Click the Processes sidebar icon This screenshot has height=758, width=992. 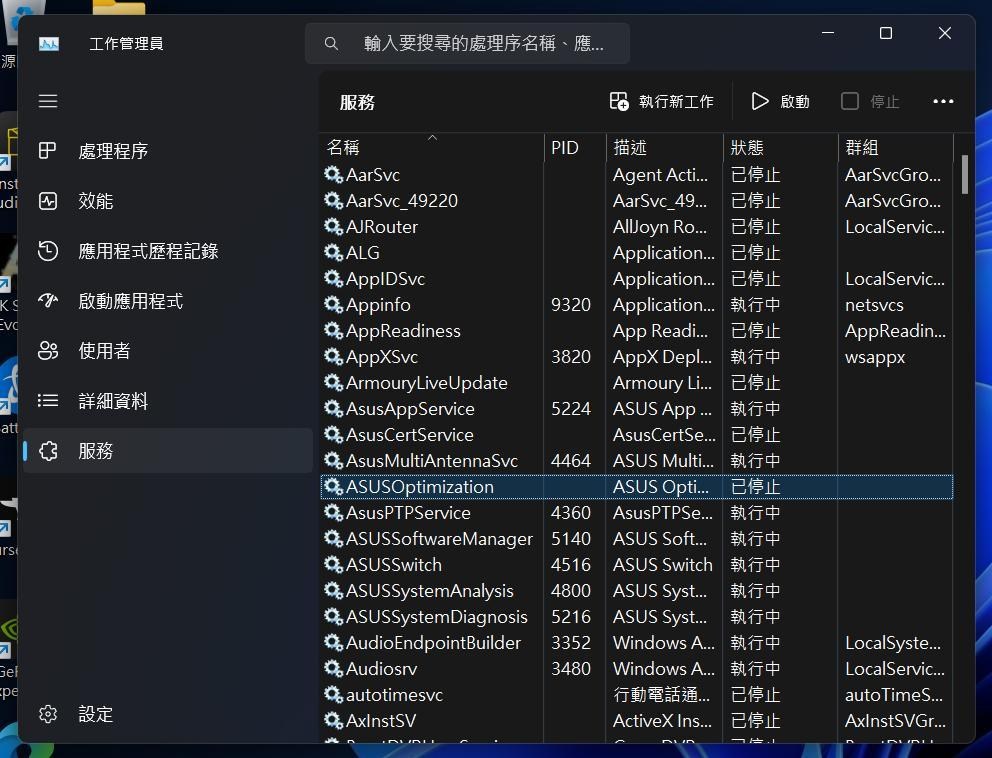[x=47, y=151]
